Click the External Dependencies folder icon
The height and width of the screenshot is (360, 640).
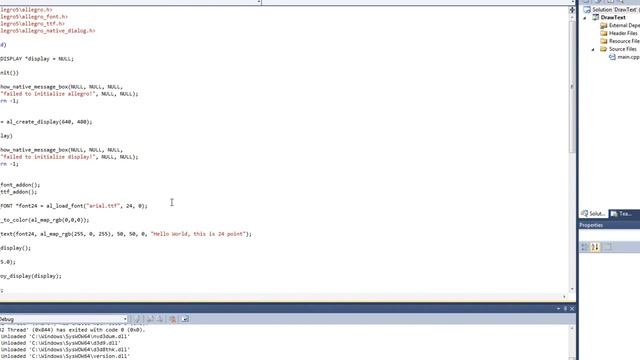(x=604, y=25)
